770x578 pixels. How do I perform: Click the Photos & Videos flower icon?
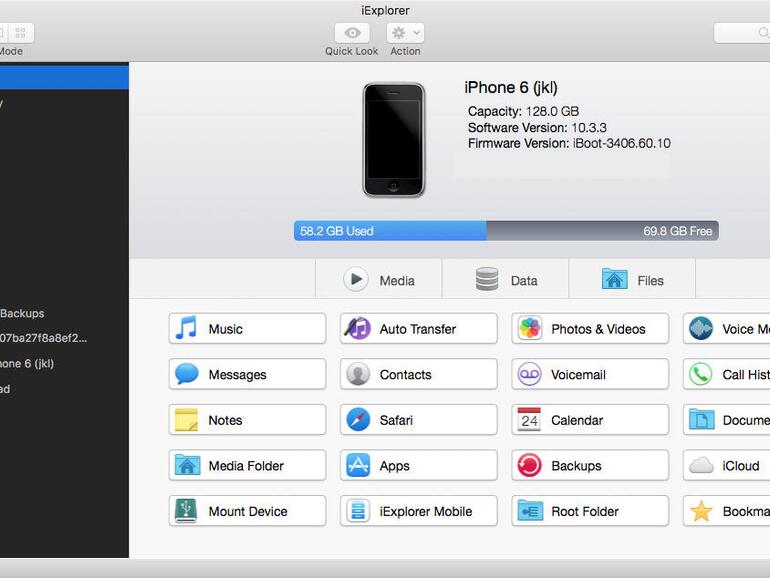(530, 328)
